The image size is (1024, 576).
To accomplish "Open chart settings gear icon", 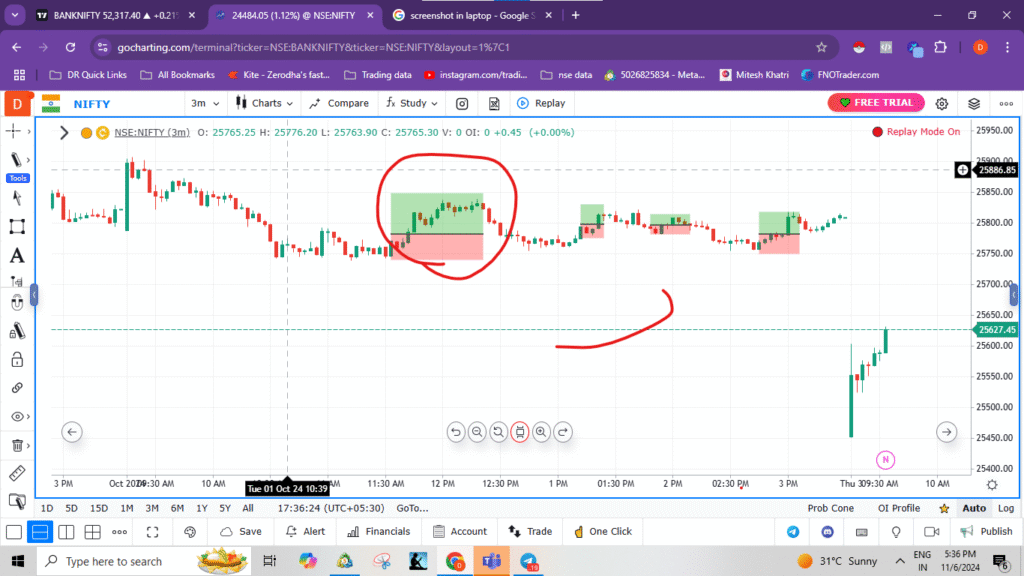I will click(x=942, y=103).
